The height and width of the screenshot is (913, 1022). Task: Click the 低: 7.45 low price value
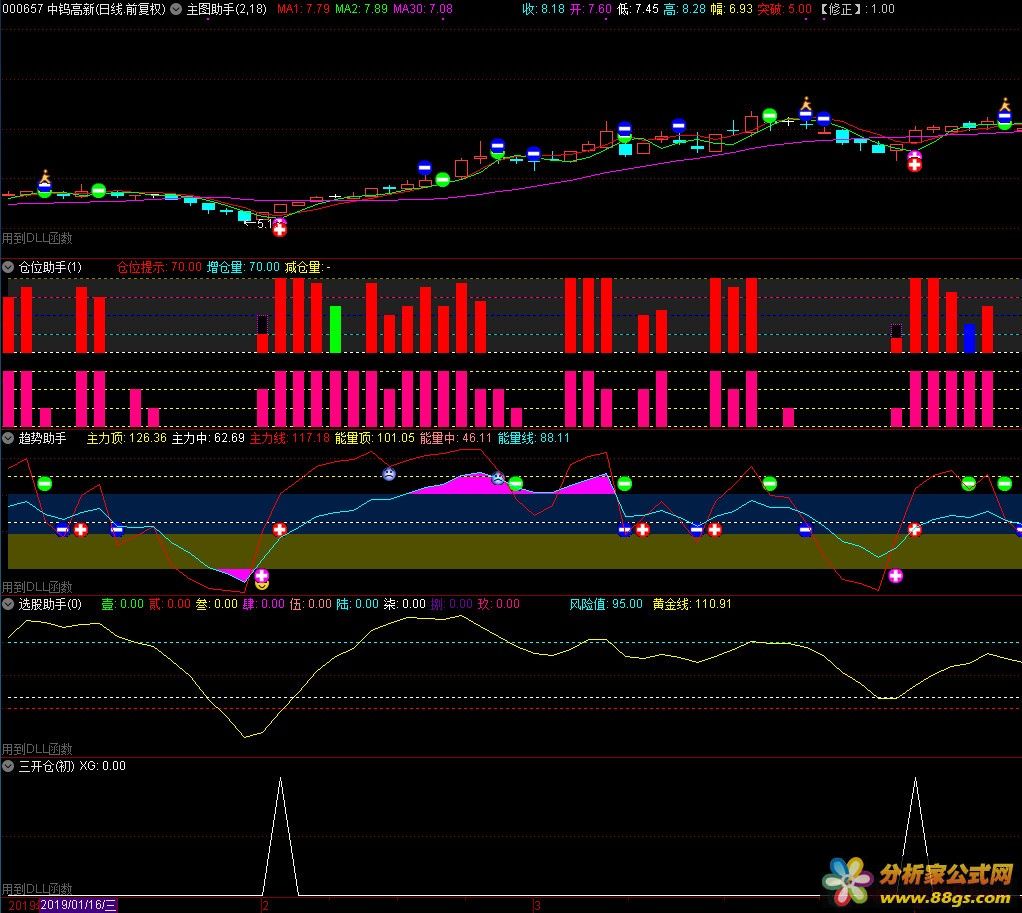(x=637, y=9)
